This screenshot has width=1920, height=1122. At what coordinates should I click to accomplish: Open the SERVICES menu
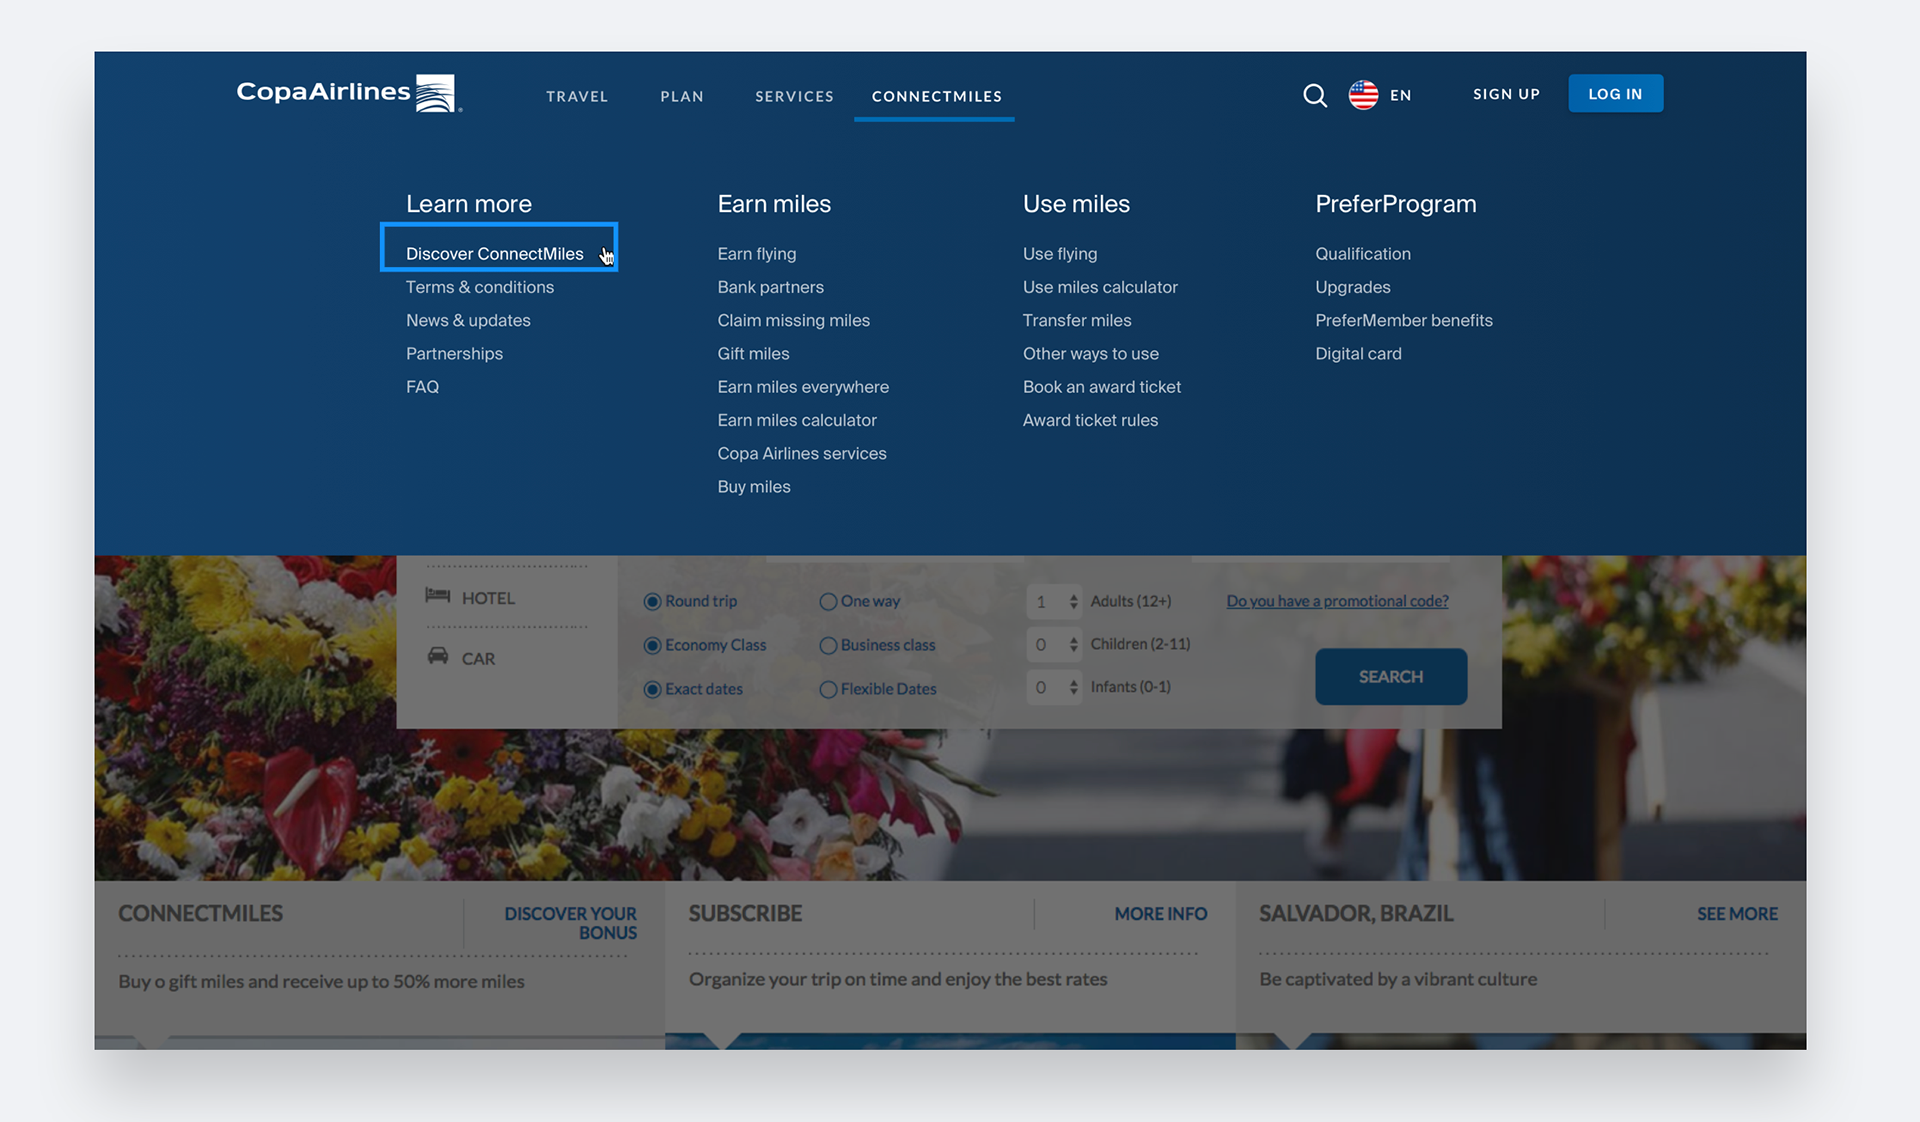(794, 96)
